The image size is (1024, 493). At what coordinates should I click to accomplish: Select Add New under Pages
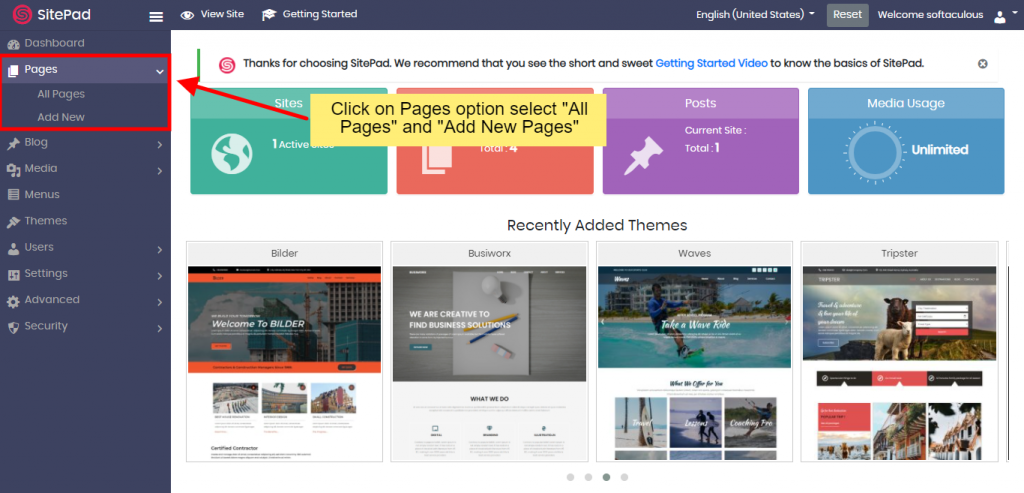click(61, 117)
